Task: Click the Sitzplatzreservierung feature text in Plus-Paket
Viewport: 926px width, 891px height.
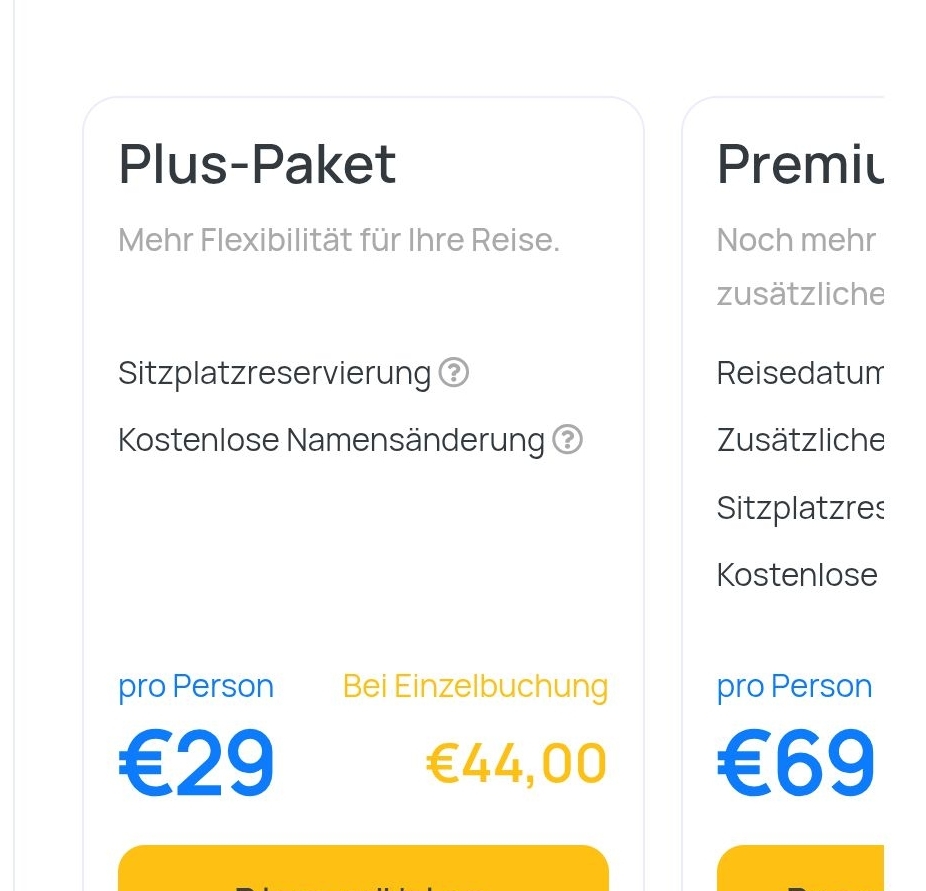Action: 274,373
